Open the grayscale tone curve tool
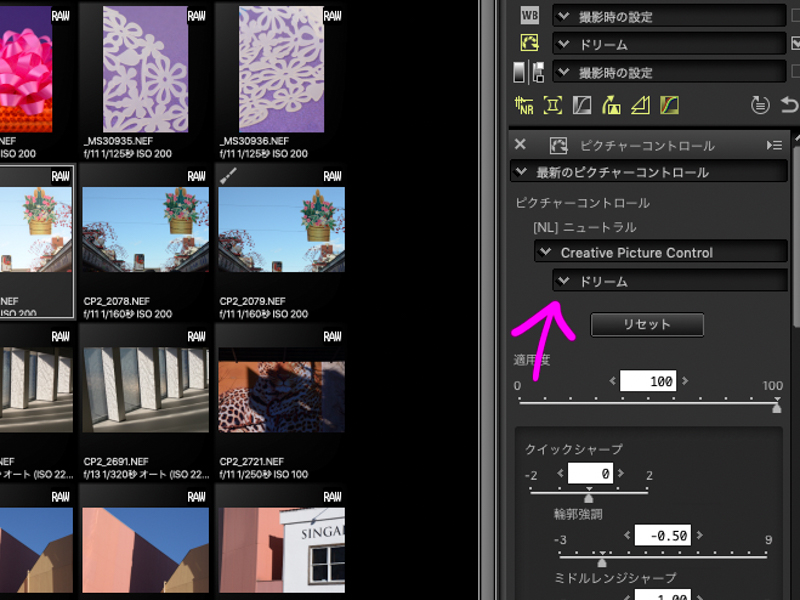Viewport: 800px width, 600px height. coord(582,106)
